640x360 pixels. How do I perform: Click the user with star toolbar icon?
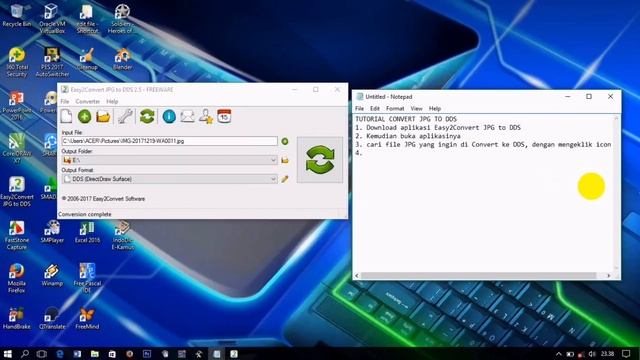[x=206, y=117]
